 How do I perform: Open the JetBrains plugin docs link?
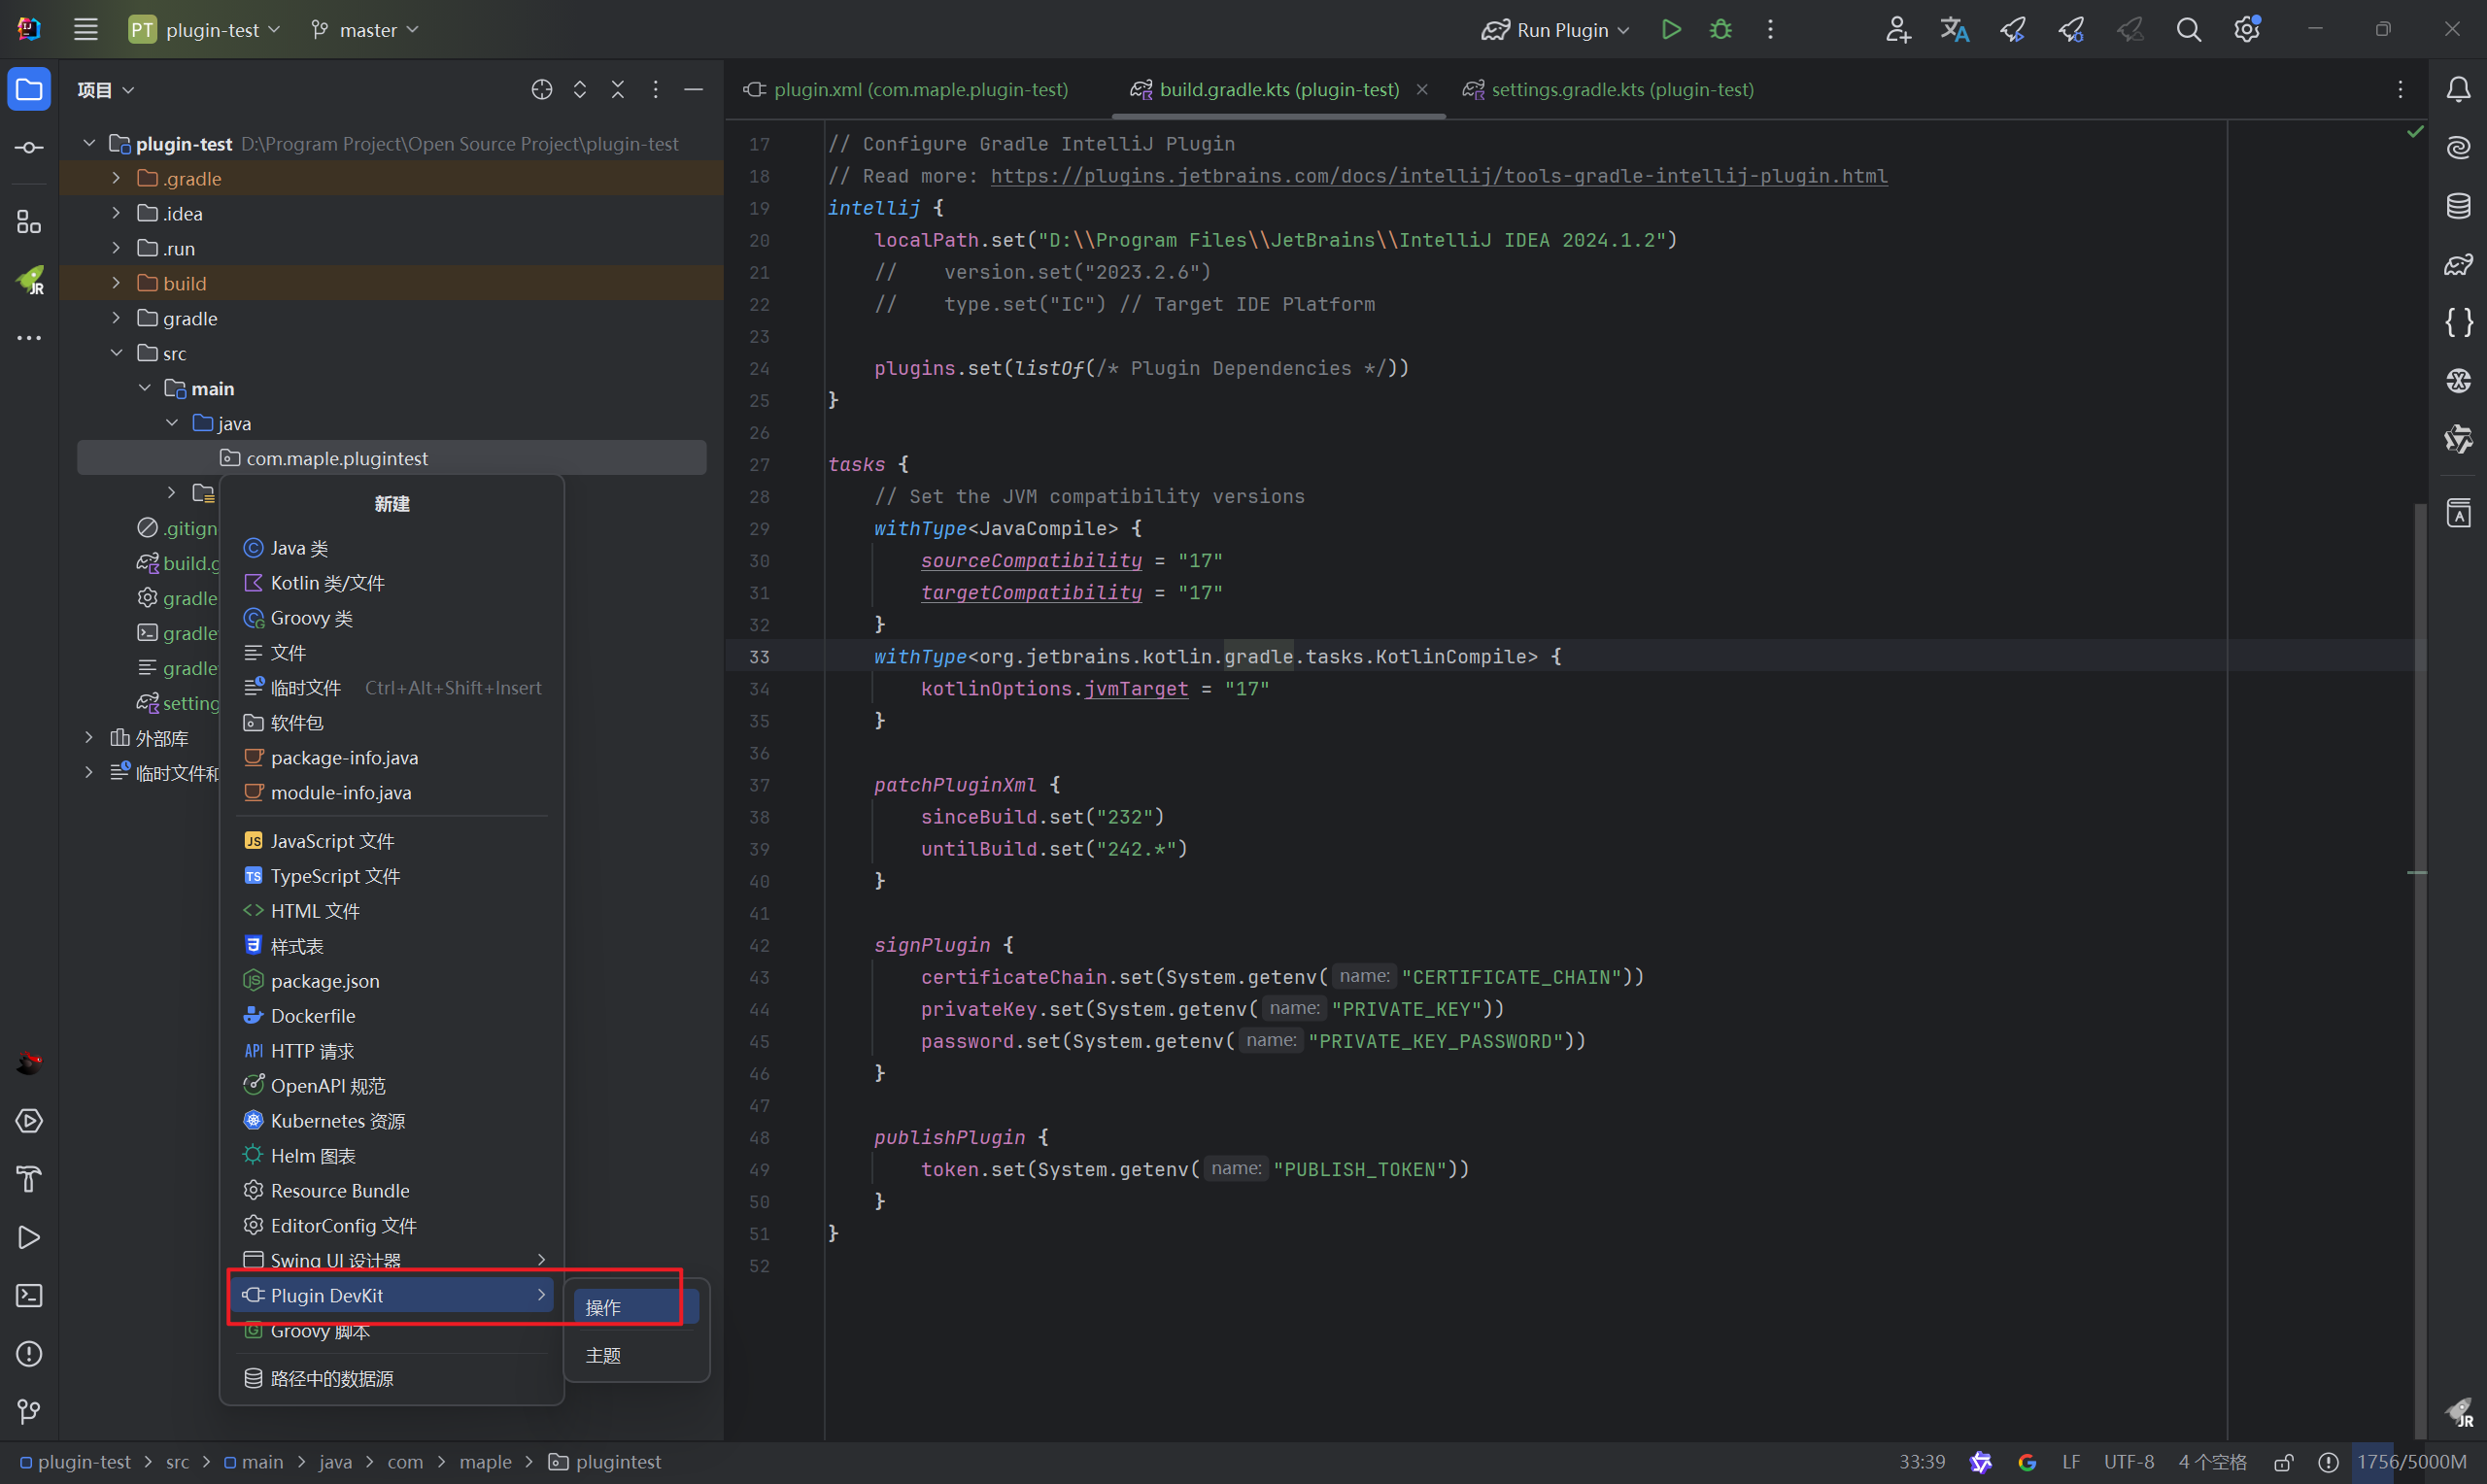point(1438,176)
